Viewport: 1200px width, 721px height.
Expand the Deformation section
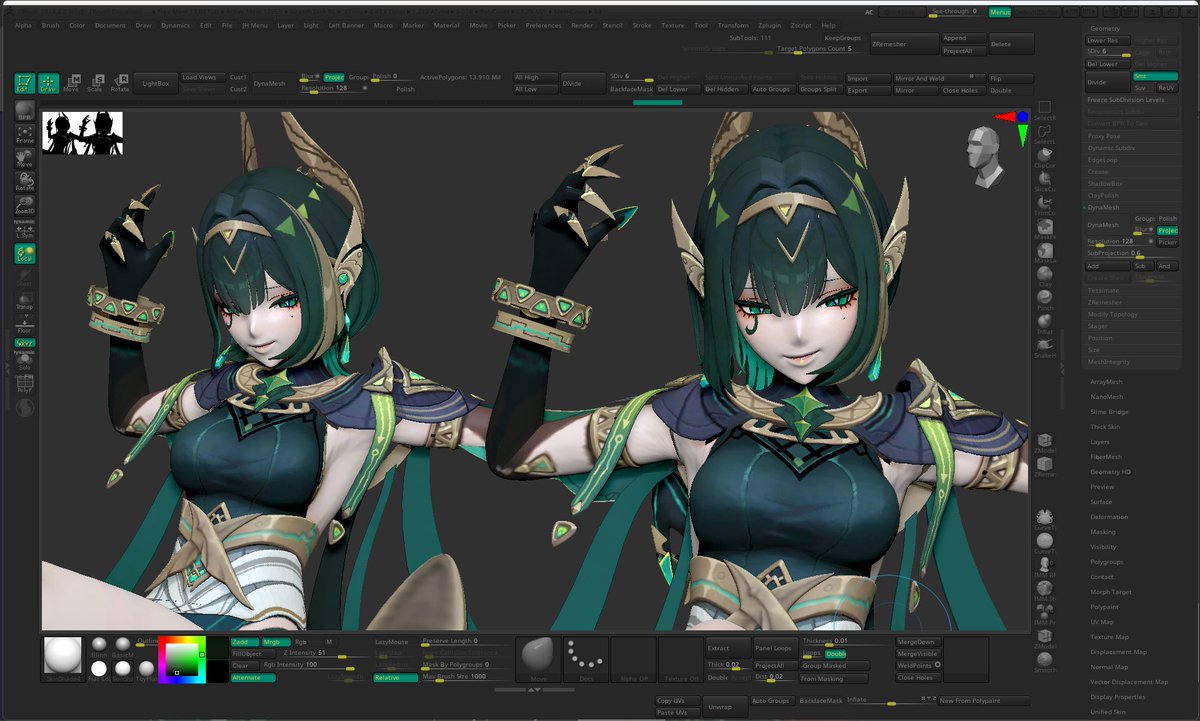1109,517
